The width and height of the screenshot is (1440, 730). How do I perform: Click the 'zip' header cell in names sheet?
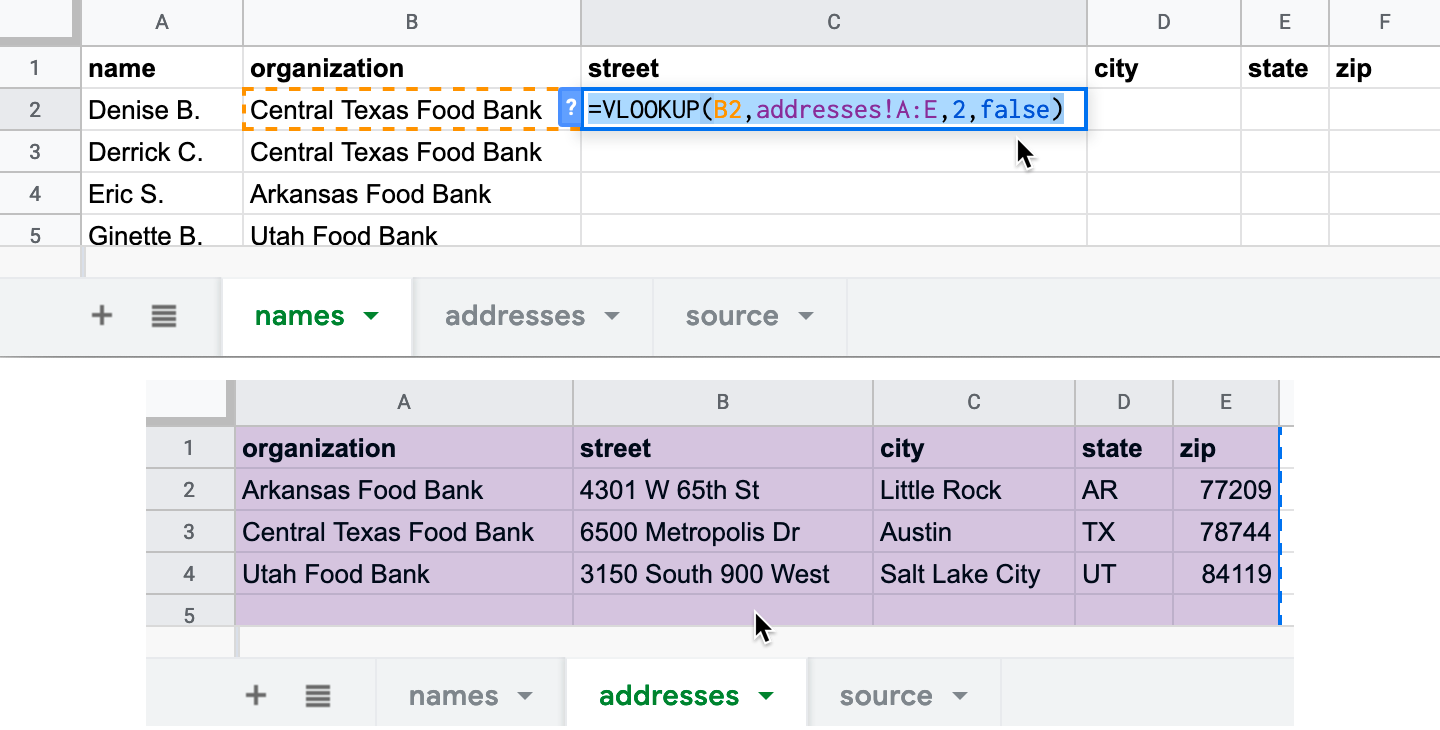[1385, 68]
